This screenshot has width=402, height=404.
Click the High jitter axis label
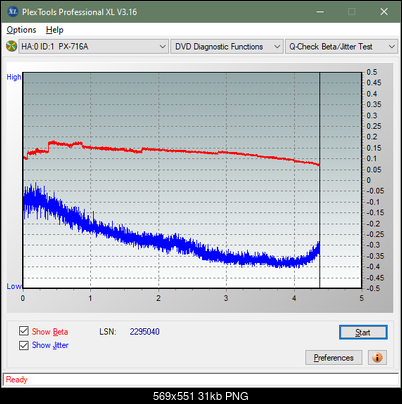(x=14, y=77)
